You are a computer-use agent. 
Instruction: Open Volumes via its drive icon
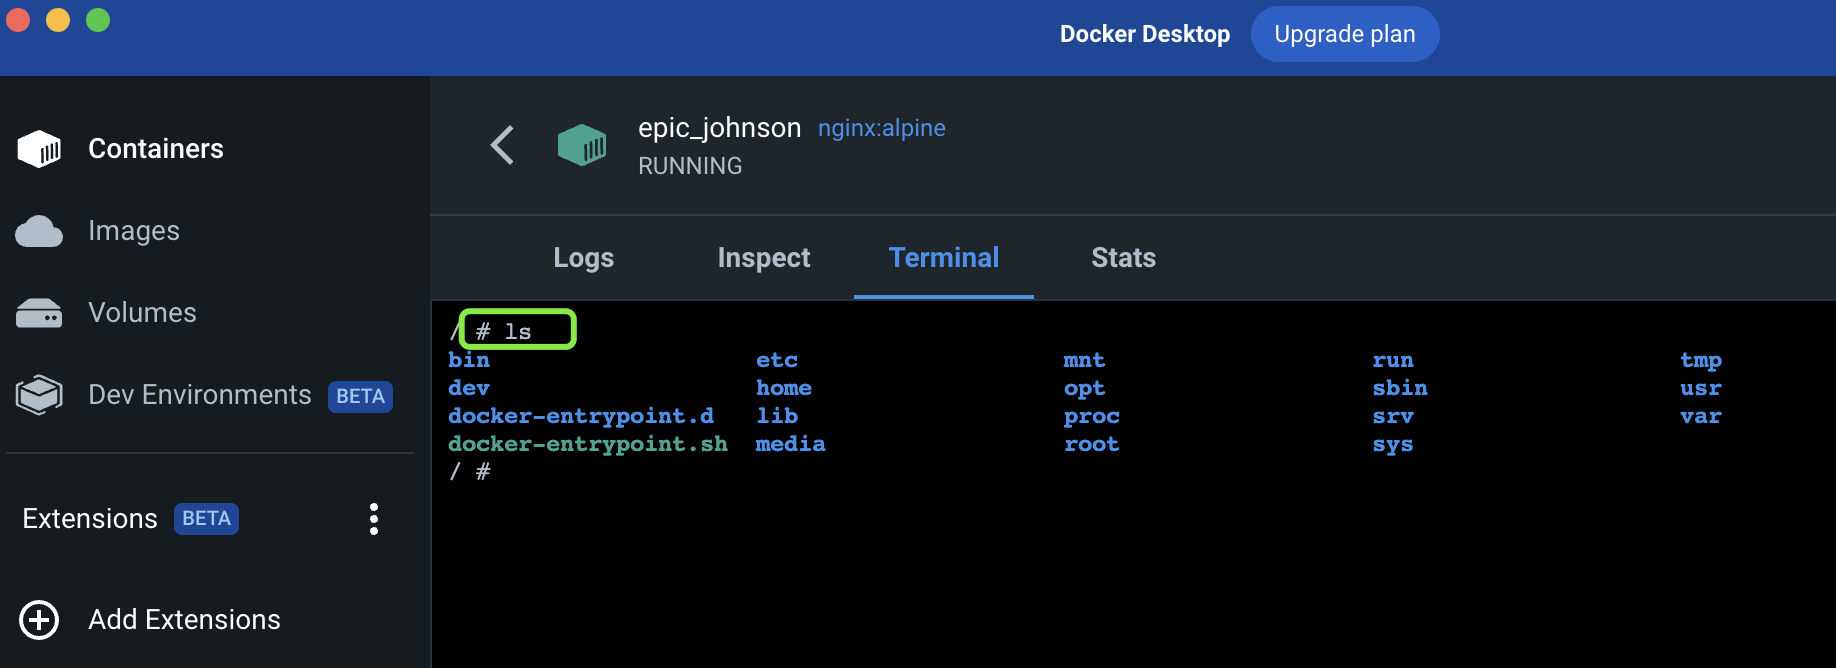[39, 313]
